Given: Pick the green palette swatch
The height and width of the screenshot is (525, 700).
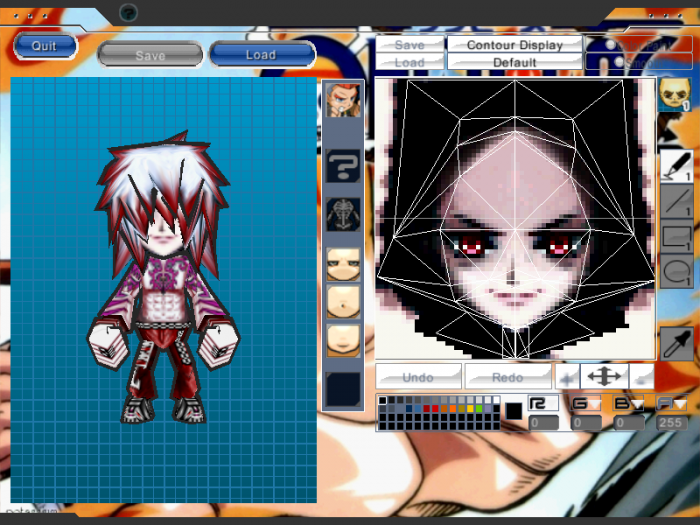Looking at the screenshot, I should coord(479,408).
